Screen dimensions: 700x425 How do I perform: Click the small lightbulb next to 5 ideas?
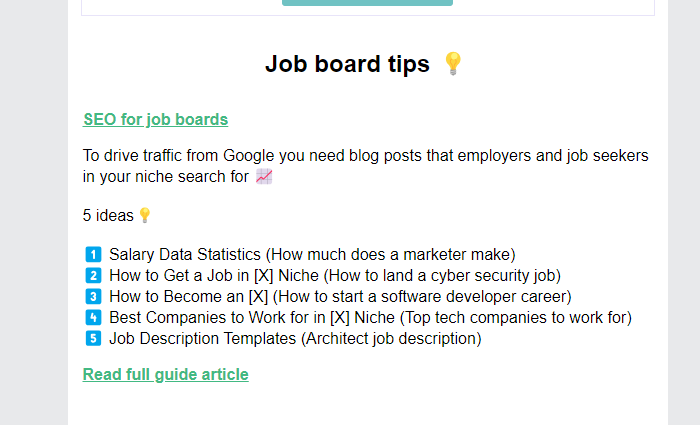tap(145, 215)
